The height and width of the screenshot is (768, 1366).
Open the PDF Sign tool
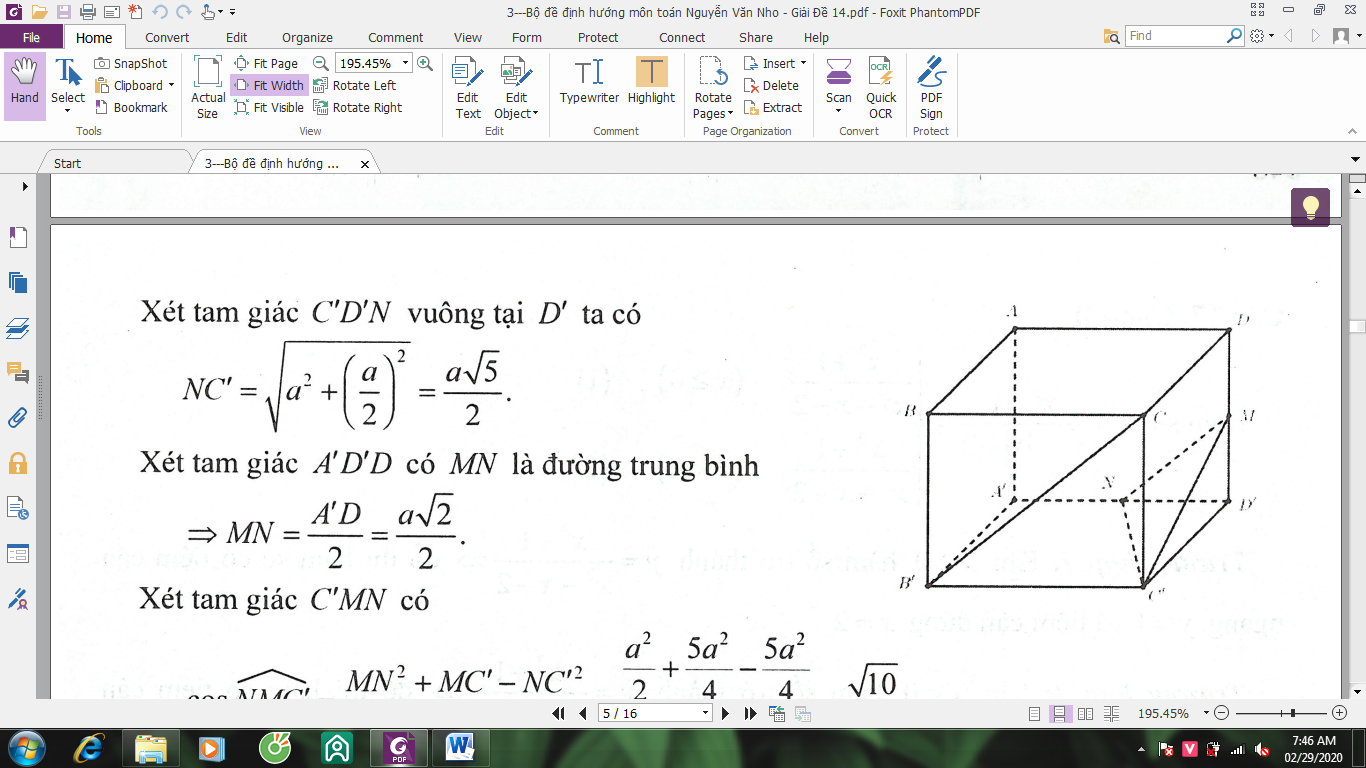tap(931, 86)
